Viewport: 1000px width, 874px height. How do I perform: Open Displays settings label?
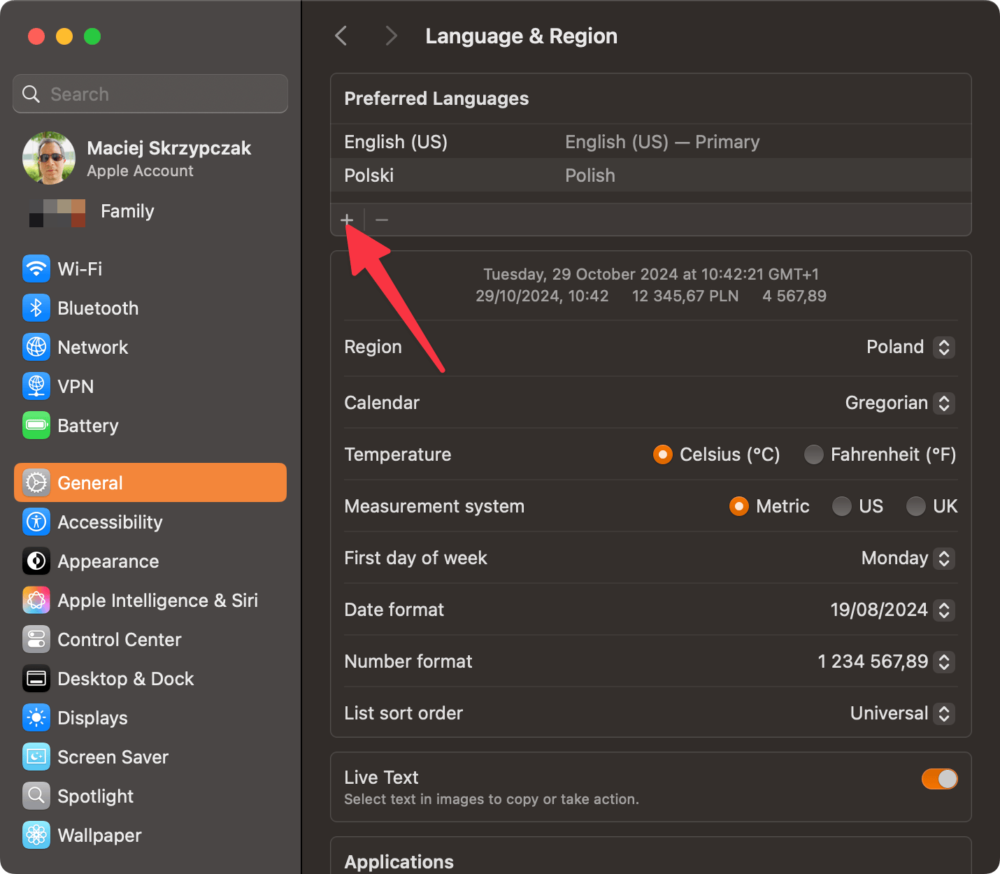pyautogui.click(x=92, y=718)
